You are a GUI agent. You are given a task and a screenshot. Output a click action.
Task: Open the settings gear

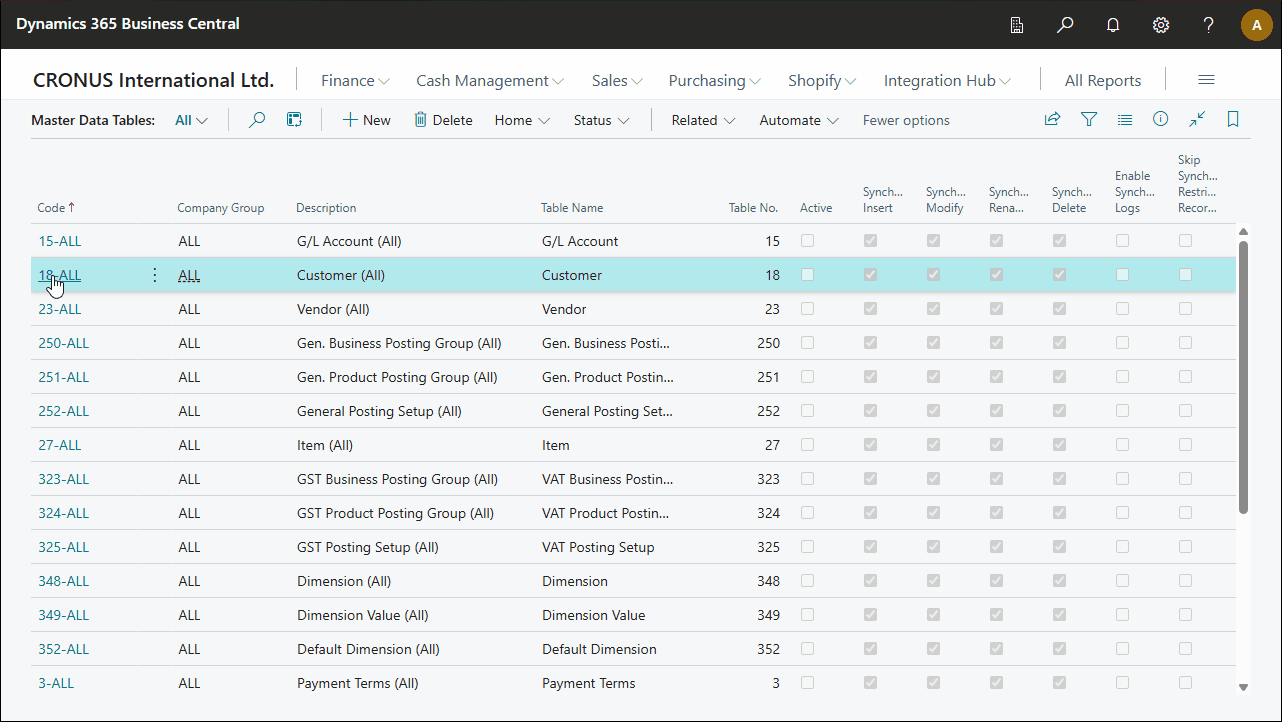pyautogui.click(x=1161, y=24)
